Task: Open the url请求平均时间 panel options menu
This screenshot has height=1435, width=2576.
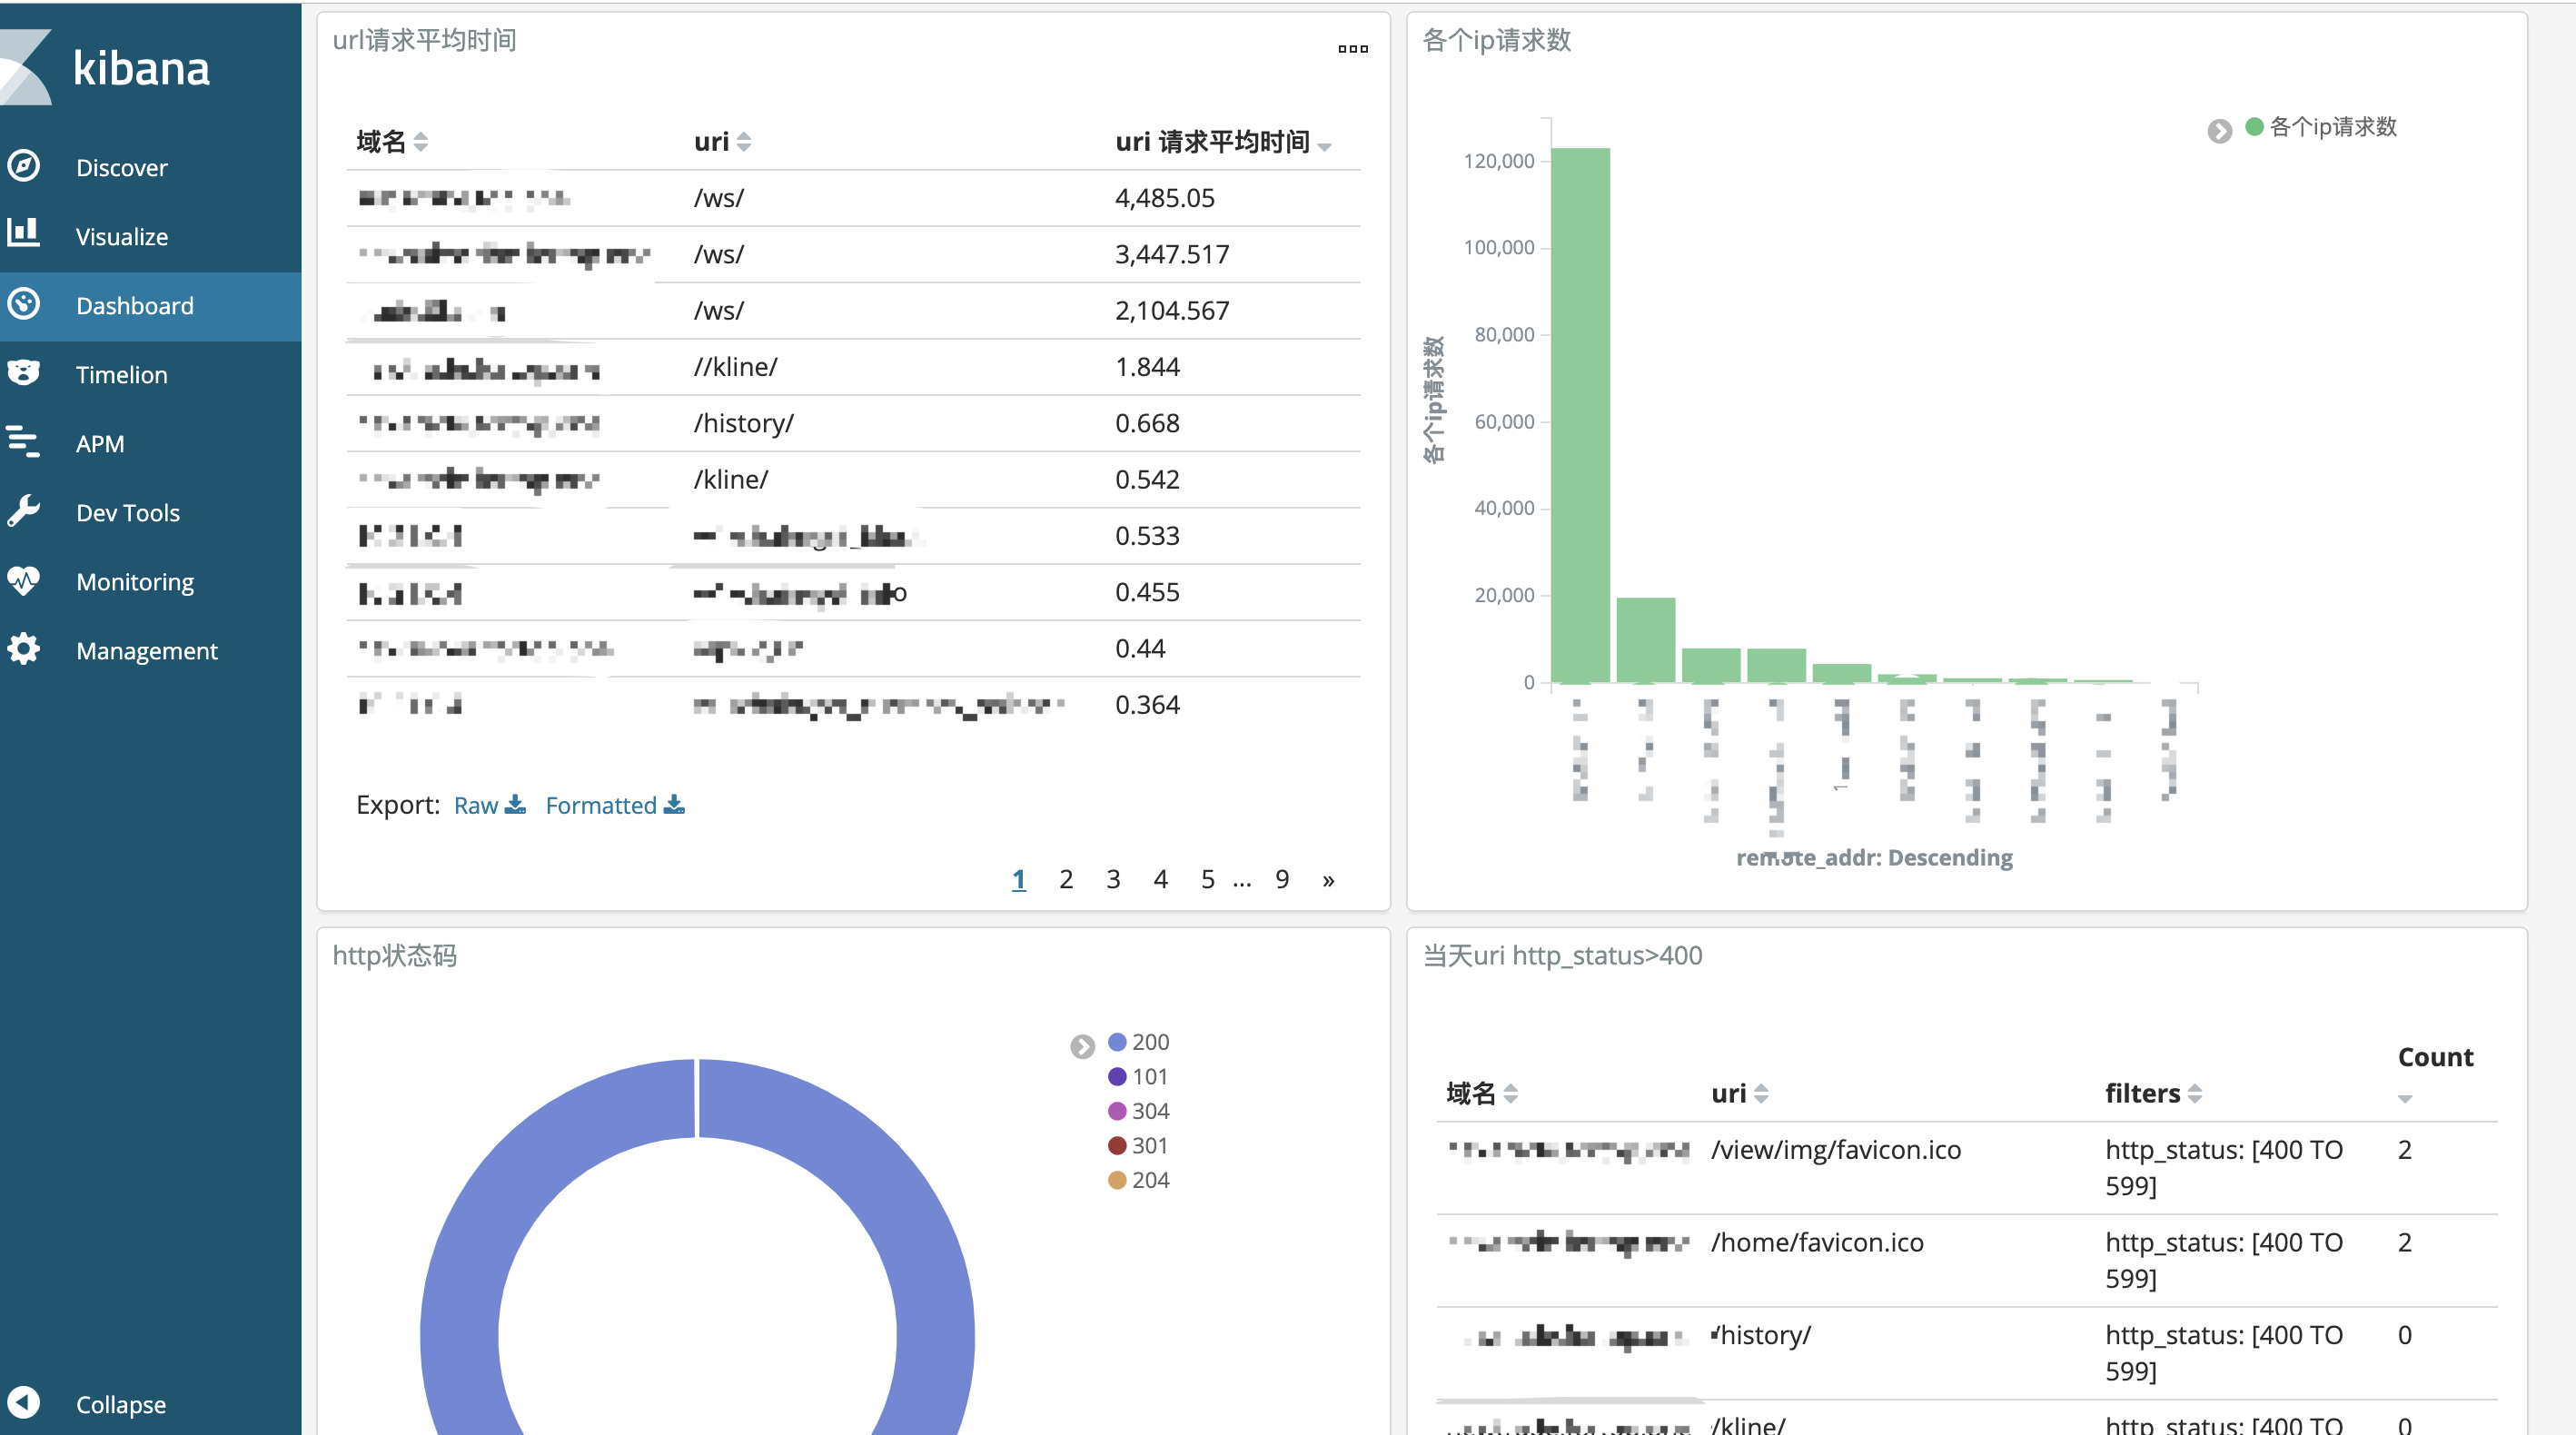Action: pos(1353,49)
